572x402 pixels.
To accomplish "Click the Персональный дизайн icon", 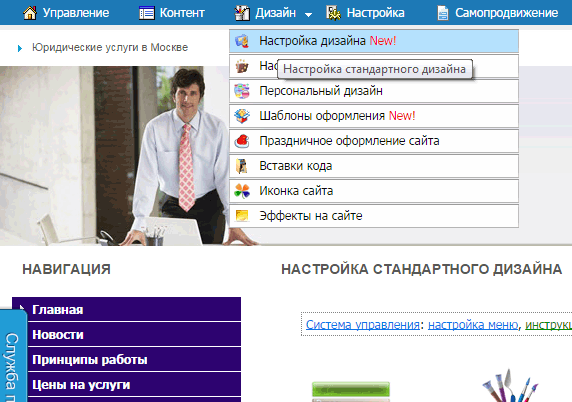I will click(242, 91).
